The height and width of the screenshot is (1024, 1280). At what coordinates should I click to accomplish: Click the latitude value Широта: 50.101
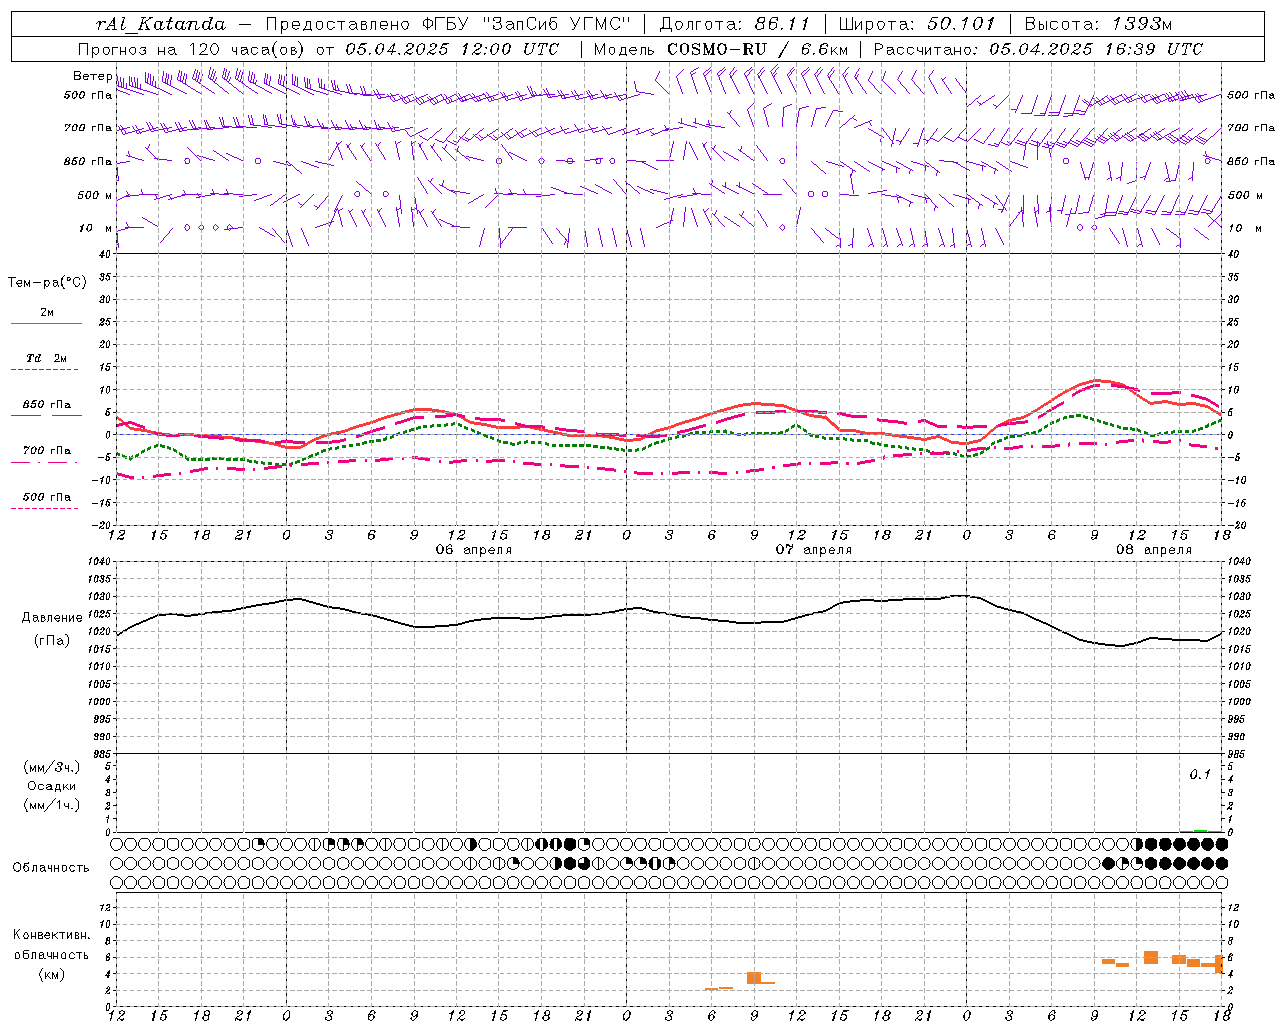pos(917,24)
